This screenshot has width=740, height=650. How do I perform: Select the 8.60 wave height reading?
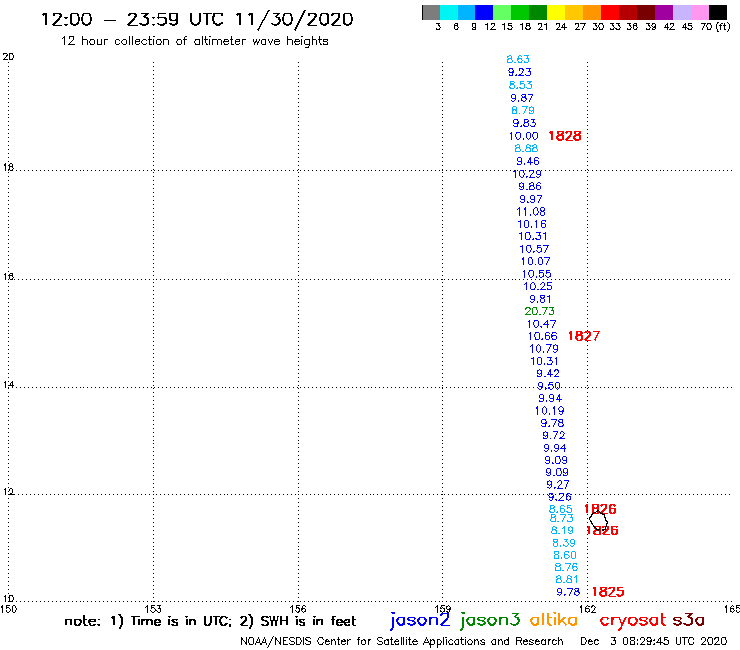click(x=565, y=556)
